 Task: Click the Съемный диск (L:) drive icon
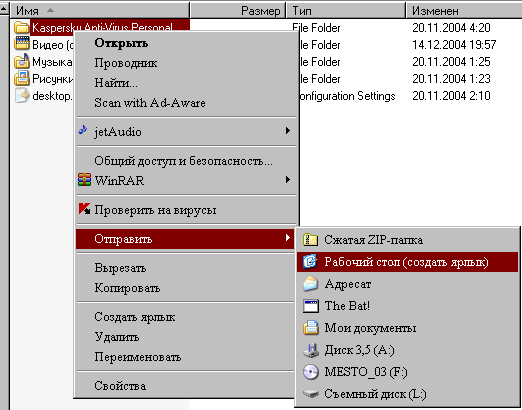point(311,394)
